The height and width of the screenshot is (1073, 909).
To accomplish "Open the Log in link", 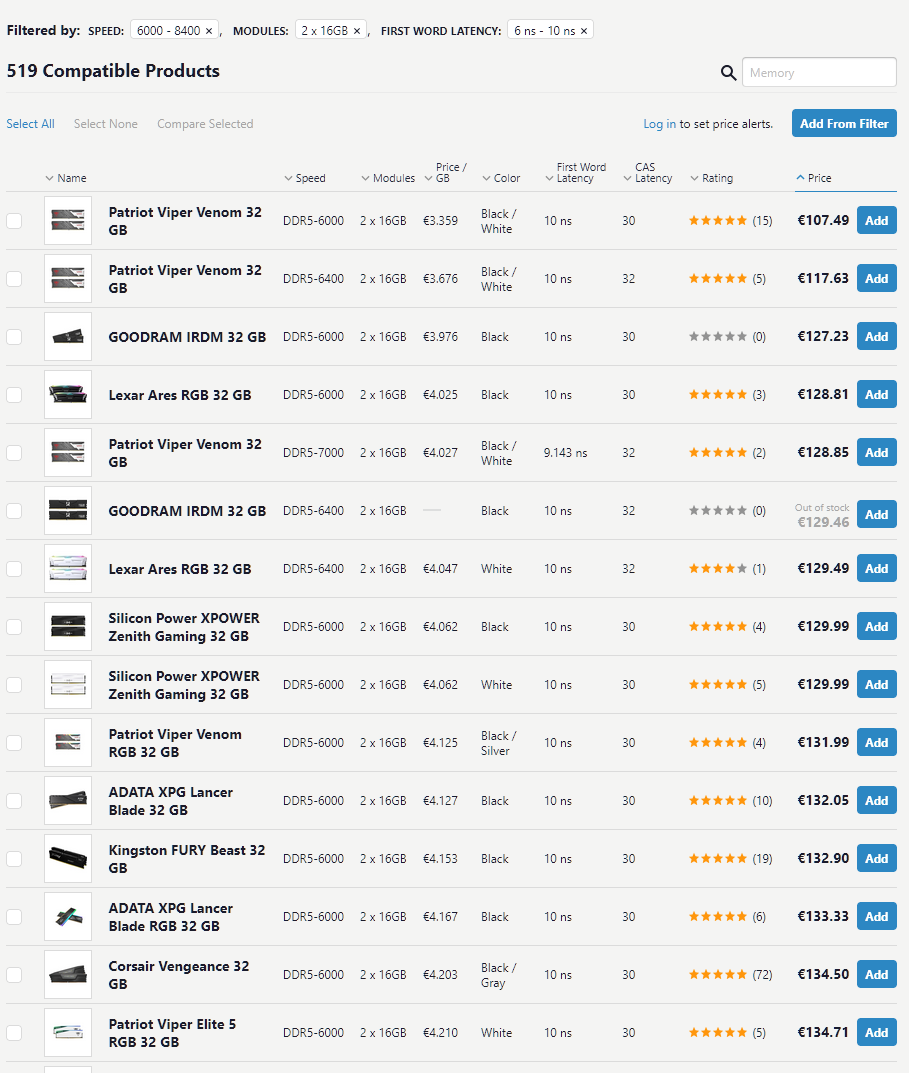I will tap(659, 124).
